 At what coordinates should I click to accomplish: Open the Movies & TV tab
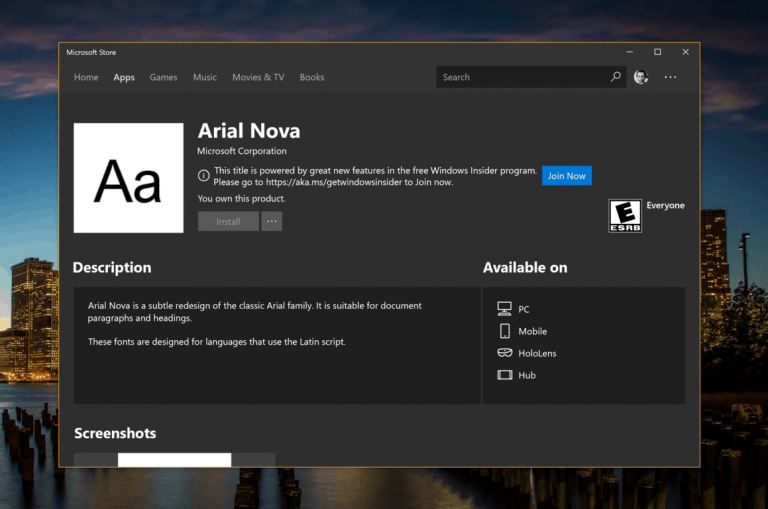(258, 77)
